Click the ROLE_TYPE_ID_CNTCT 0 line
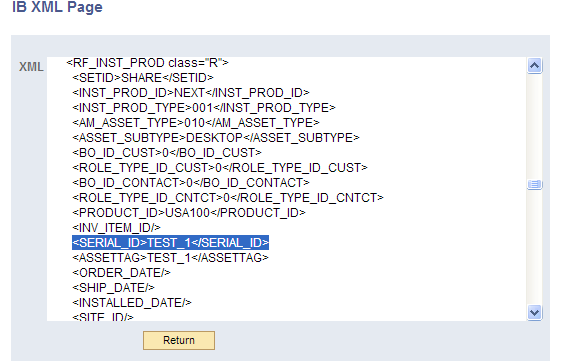This screenshot has width=566, height=361. click(228, 197)
